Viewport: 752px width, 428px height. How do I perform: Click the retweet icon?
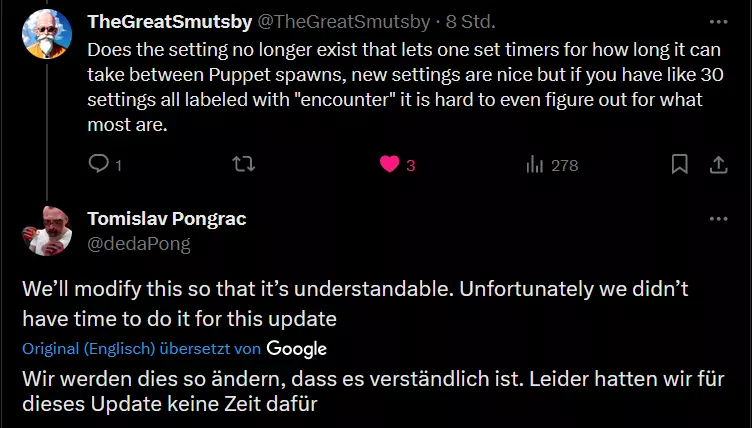coord(242,164)
